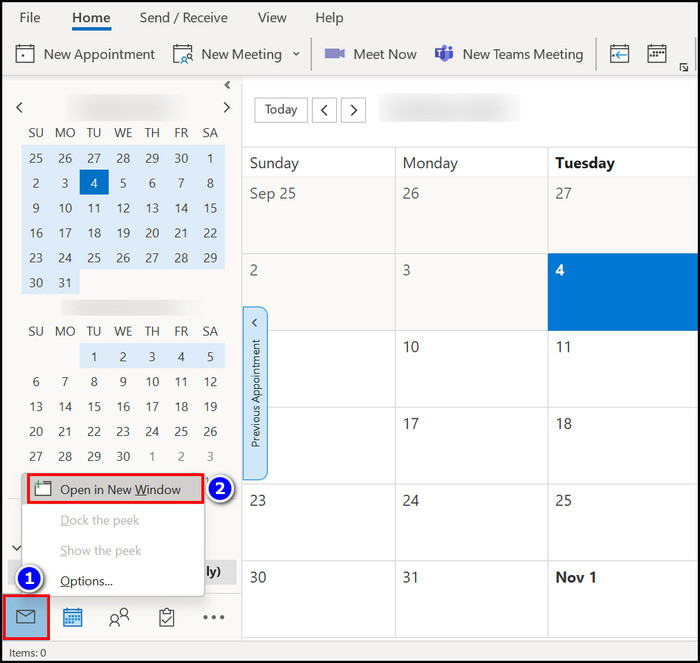
Task: Expand the New Meeting dropdown arrow
Action: [x=296, y=54]
